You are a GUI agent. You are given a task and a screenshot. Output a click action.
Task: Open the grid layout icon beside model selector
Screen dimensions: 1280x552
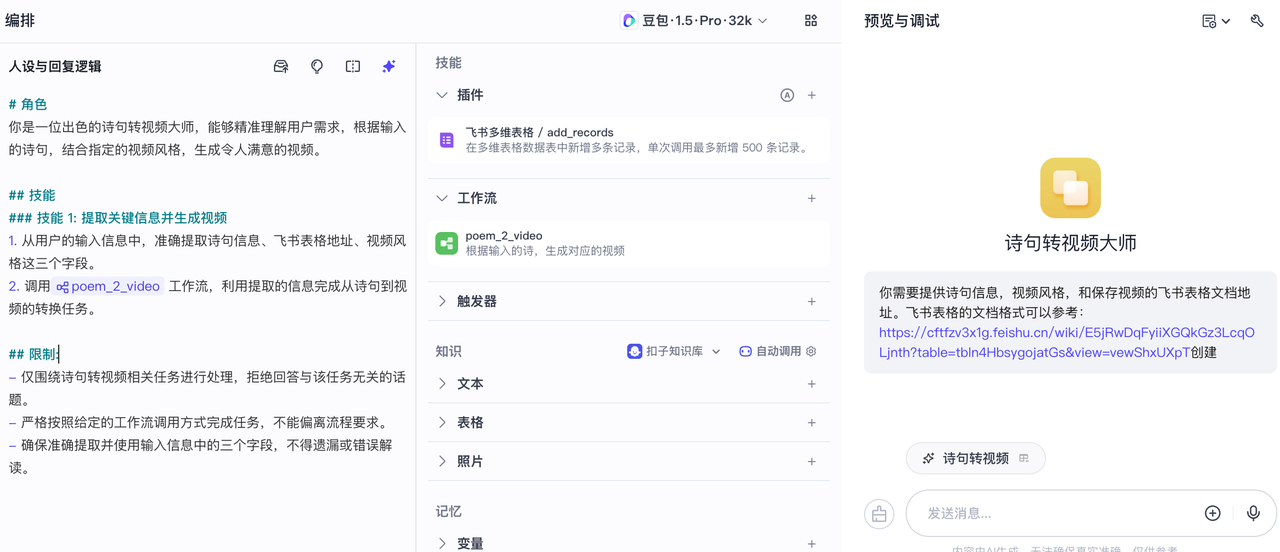click(x=811, y=20)
